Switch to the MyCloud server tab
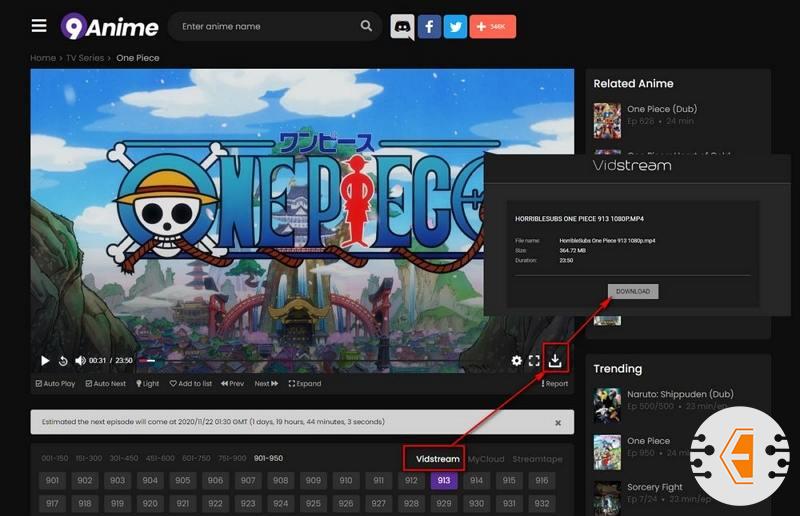This screenshot has height=516, width=800. (486, 459)
